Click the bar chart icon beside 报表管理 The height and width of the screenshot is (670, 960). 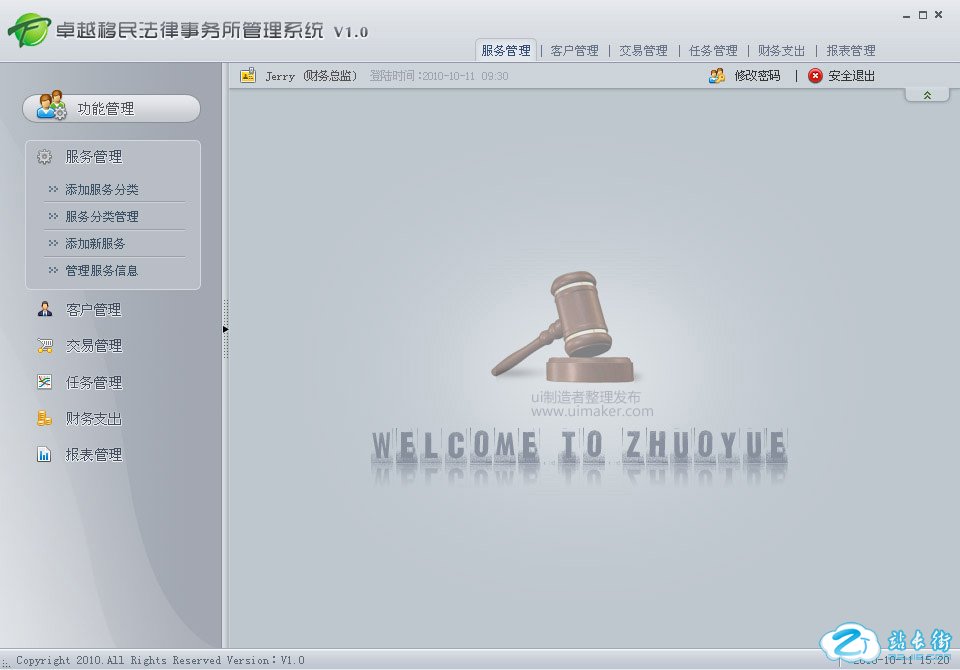point(44,454)
